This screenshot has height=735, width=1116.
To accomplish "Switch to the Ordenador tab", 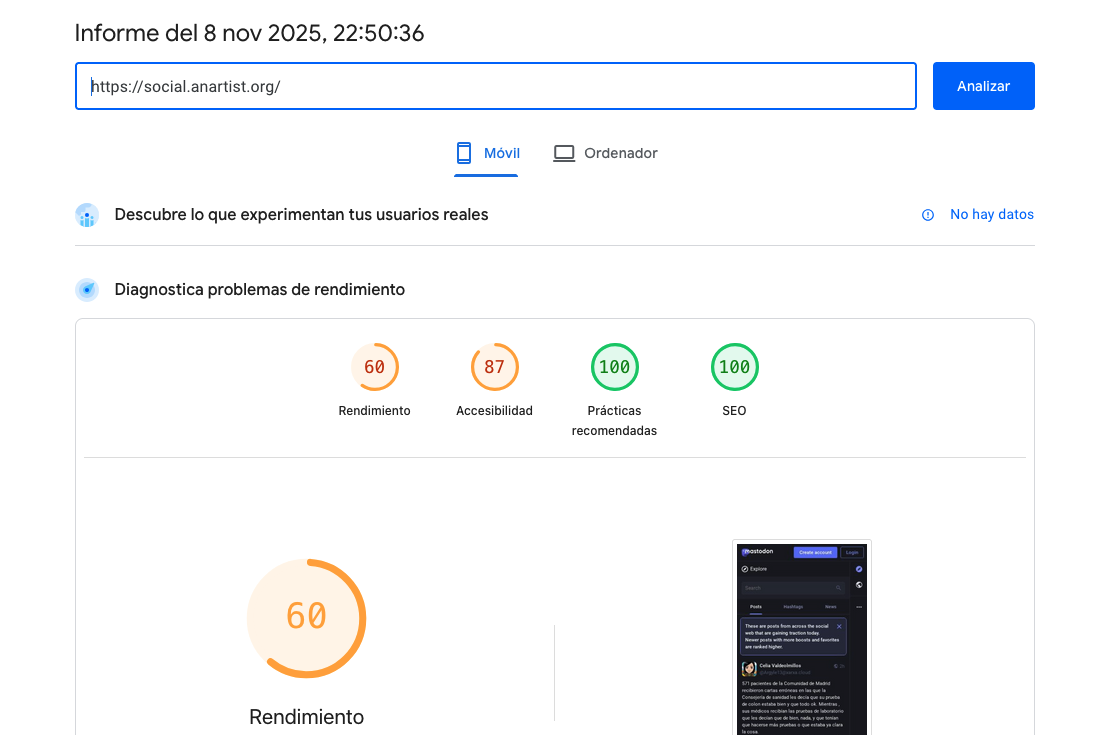I will click(x=606, y=153).
